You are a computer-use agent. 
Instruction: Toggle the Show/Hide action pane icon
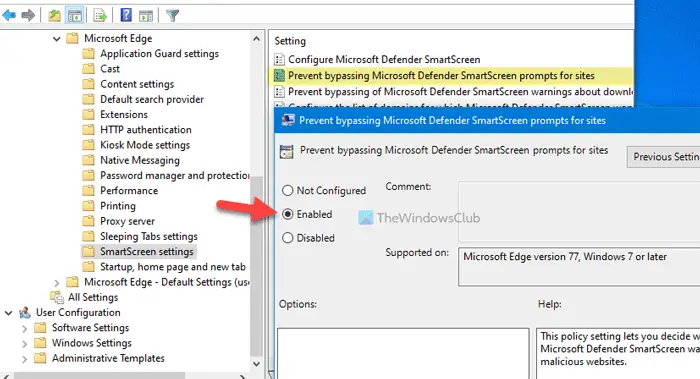(x=146, y=16)
